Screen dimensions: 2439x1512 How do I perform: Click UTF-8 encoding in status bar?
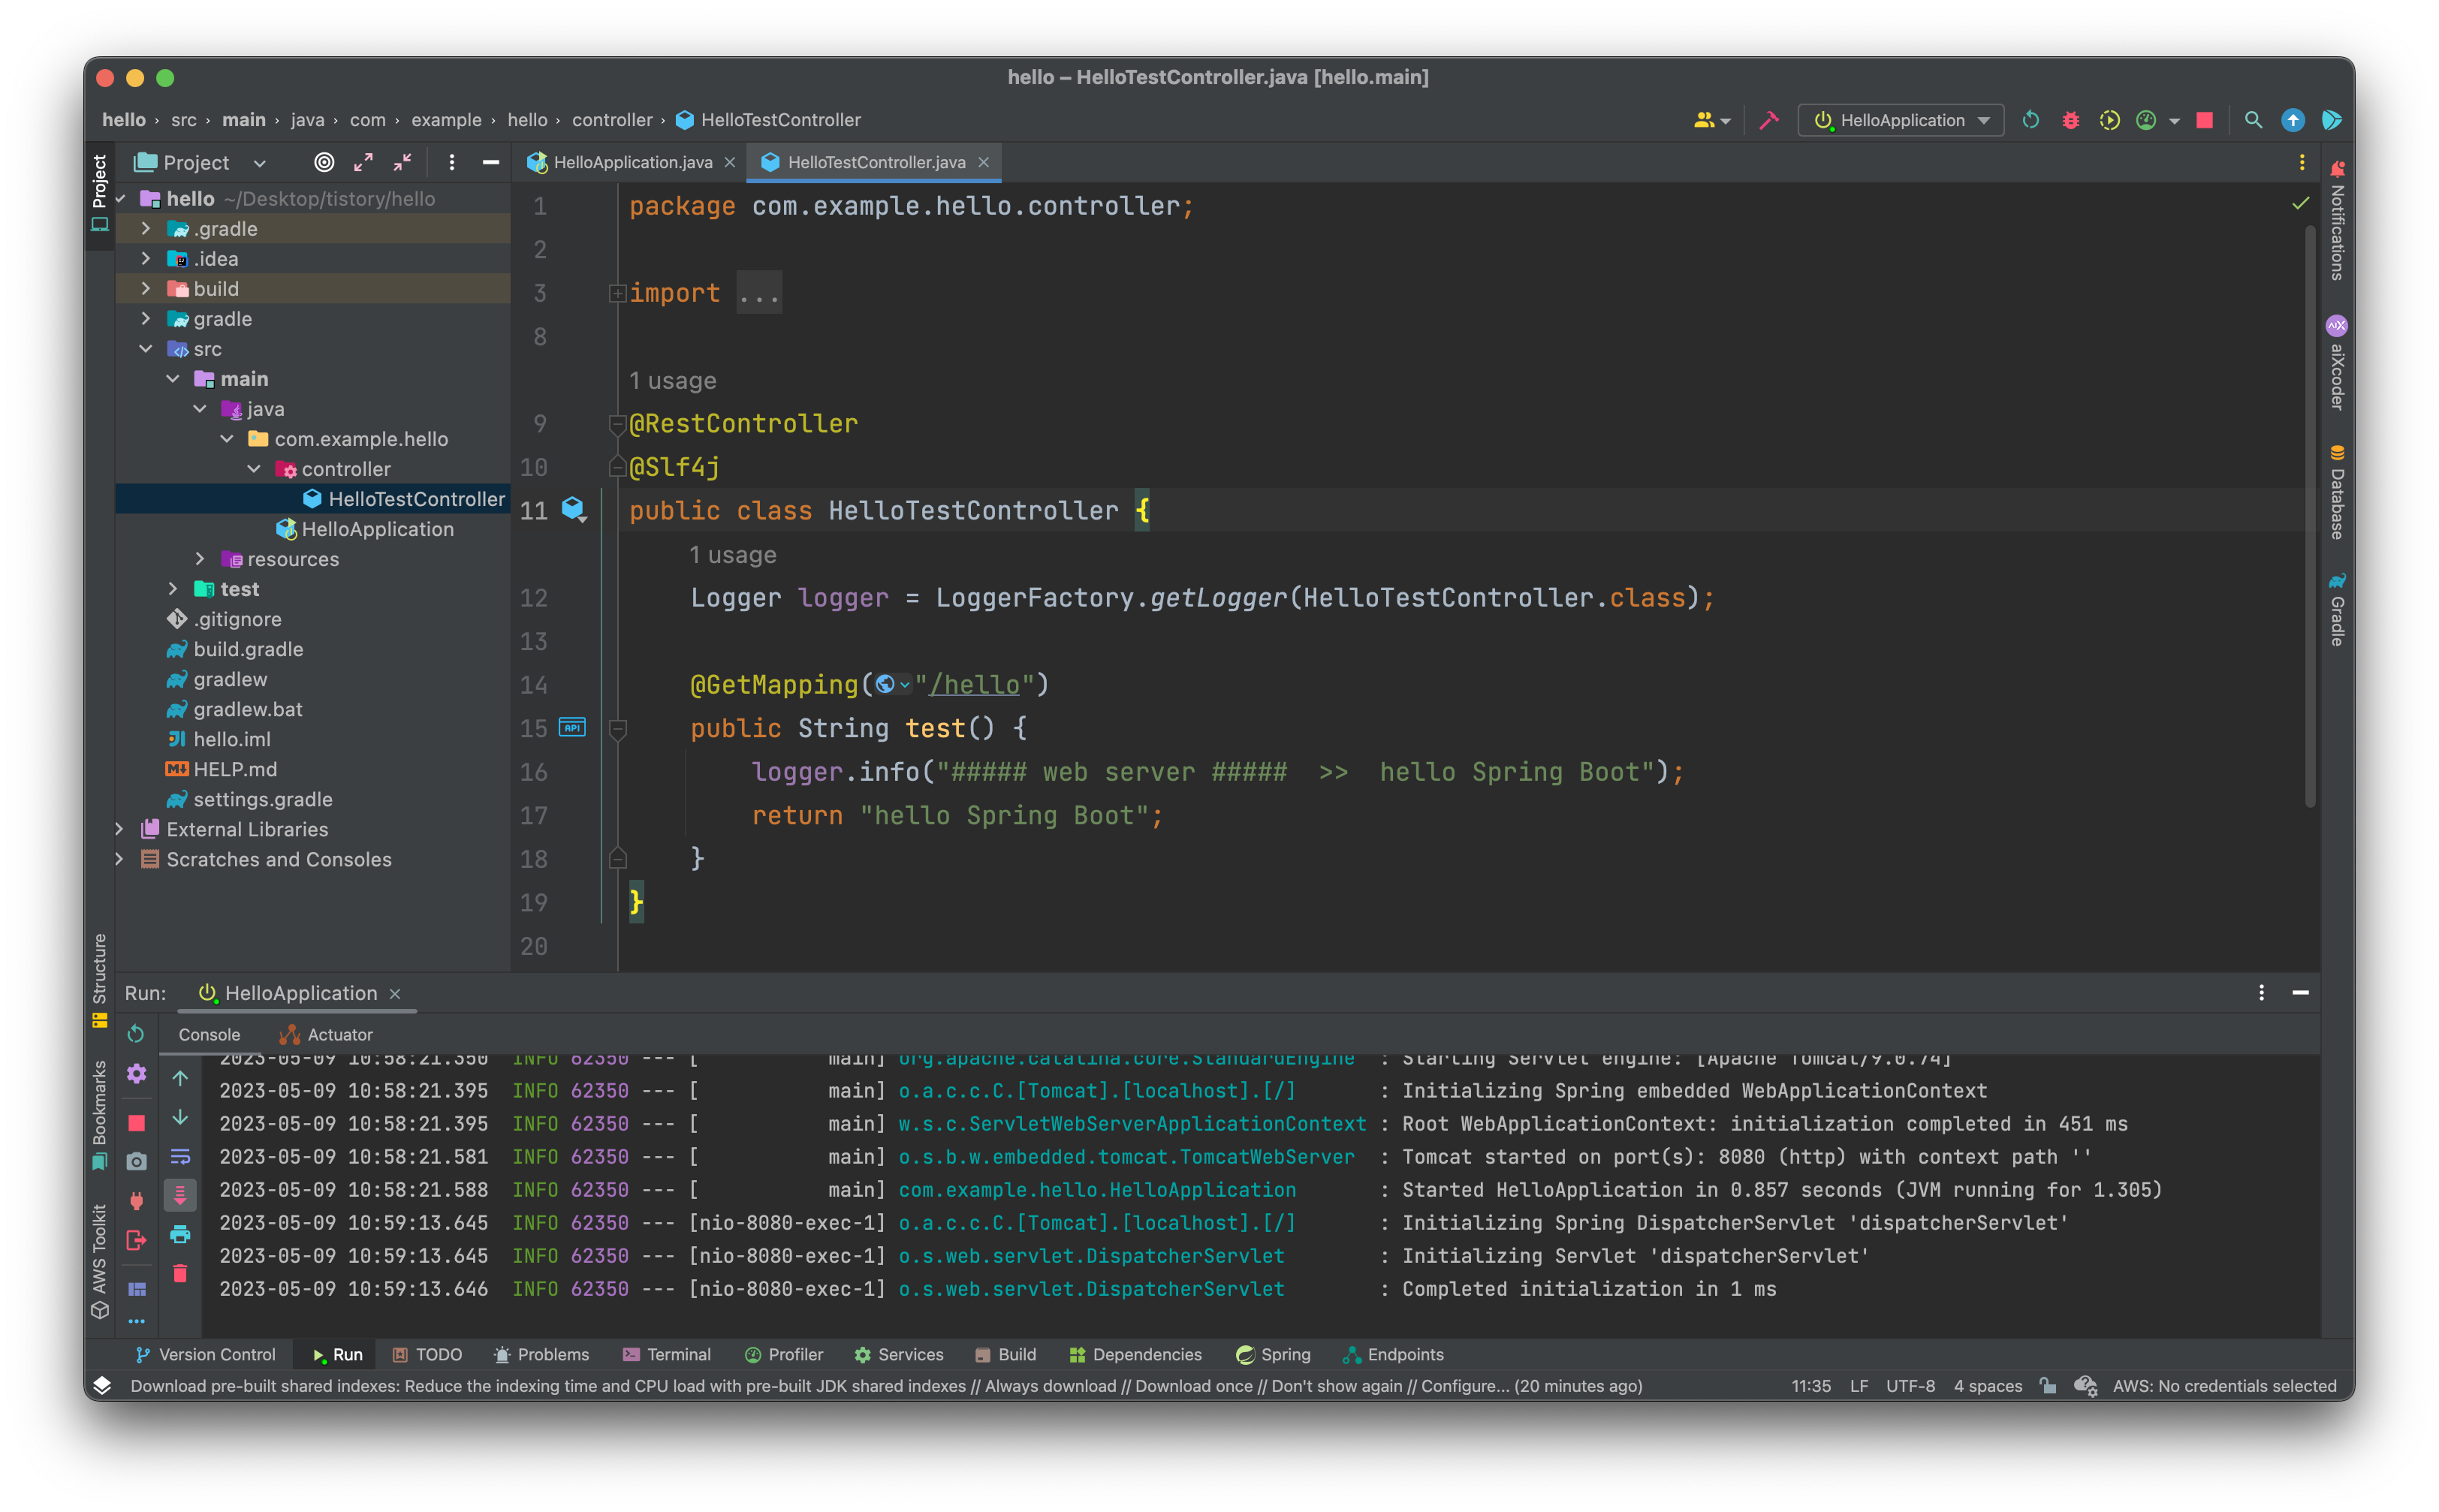(1909, 1386)
